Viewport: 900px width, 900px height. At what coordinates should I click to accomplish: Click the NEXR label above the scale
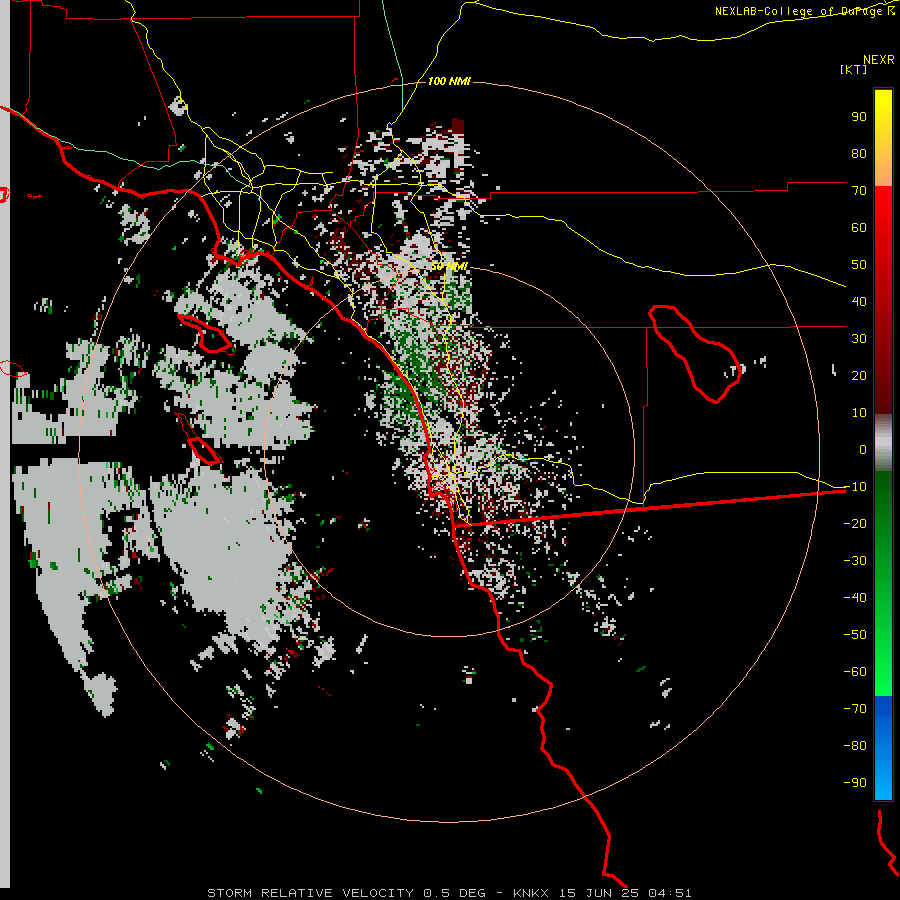[879, 60]
